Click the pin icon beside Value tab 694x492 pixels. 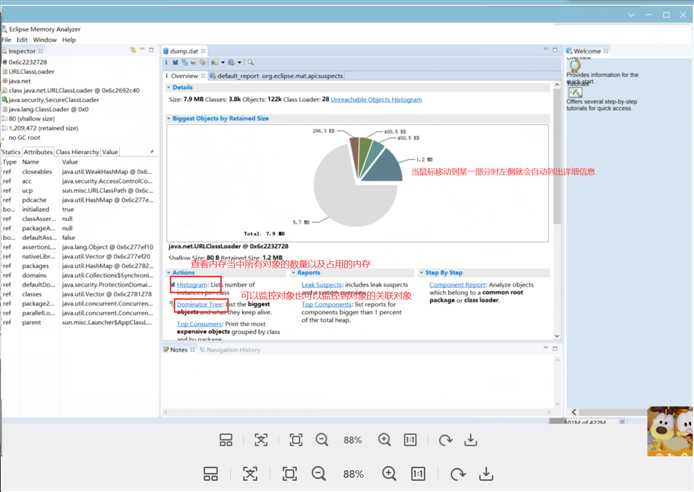point(152,151)
